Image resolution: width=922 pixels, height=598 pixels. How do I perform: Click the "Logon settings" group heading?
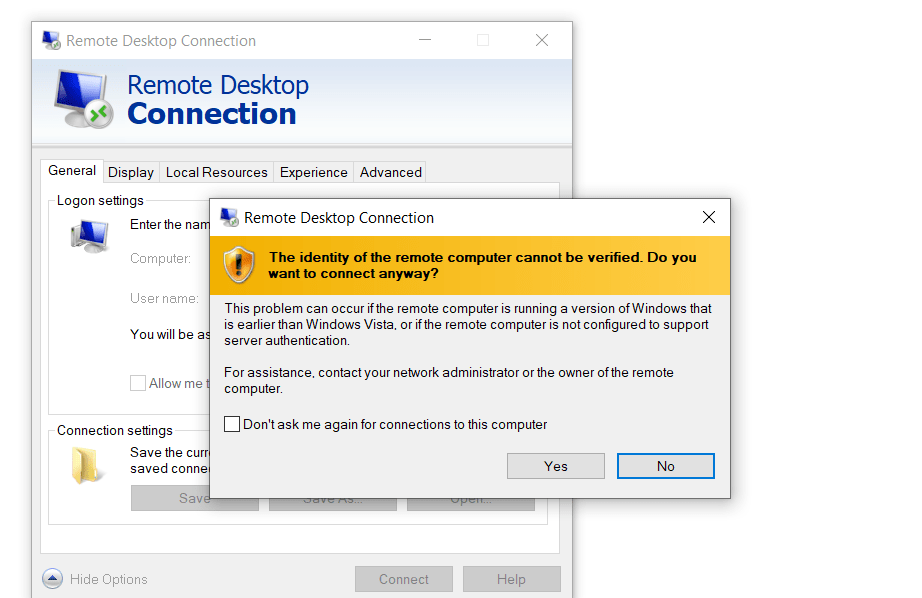[100, 201]
